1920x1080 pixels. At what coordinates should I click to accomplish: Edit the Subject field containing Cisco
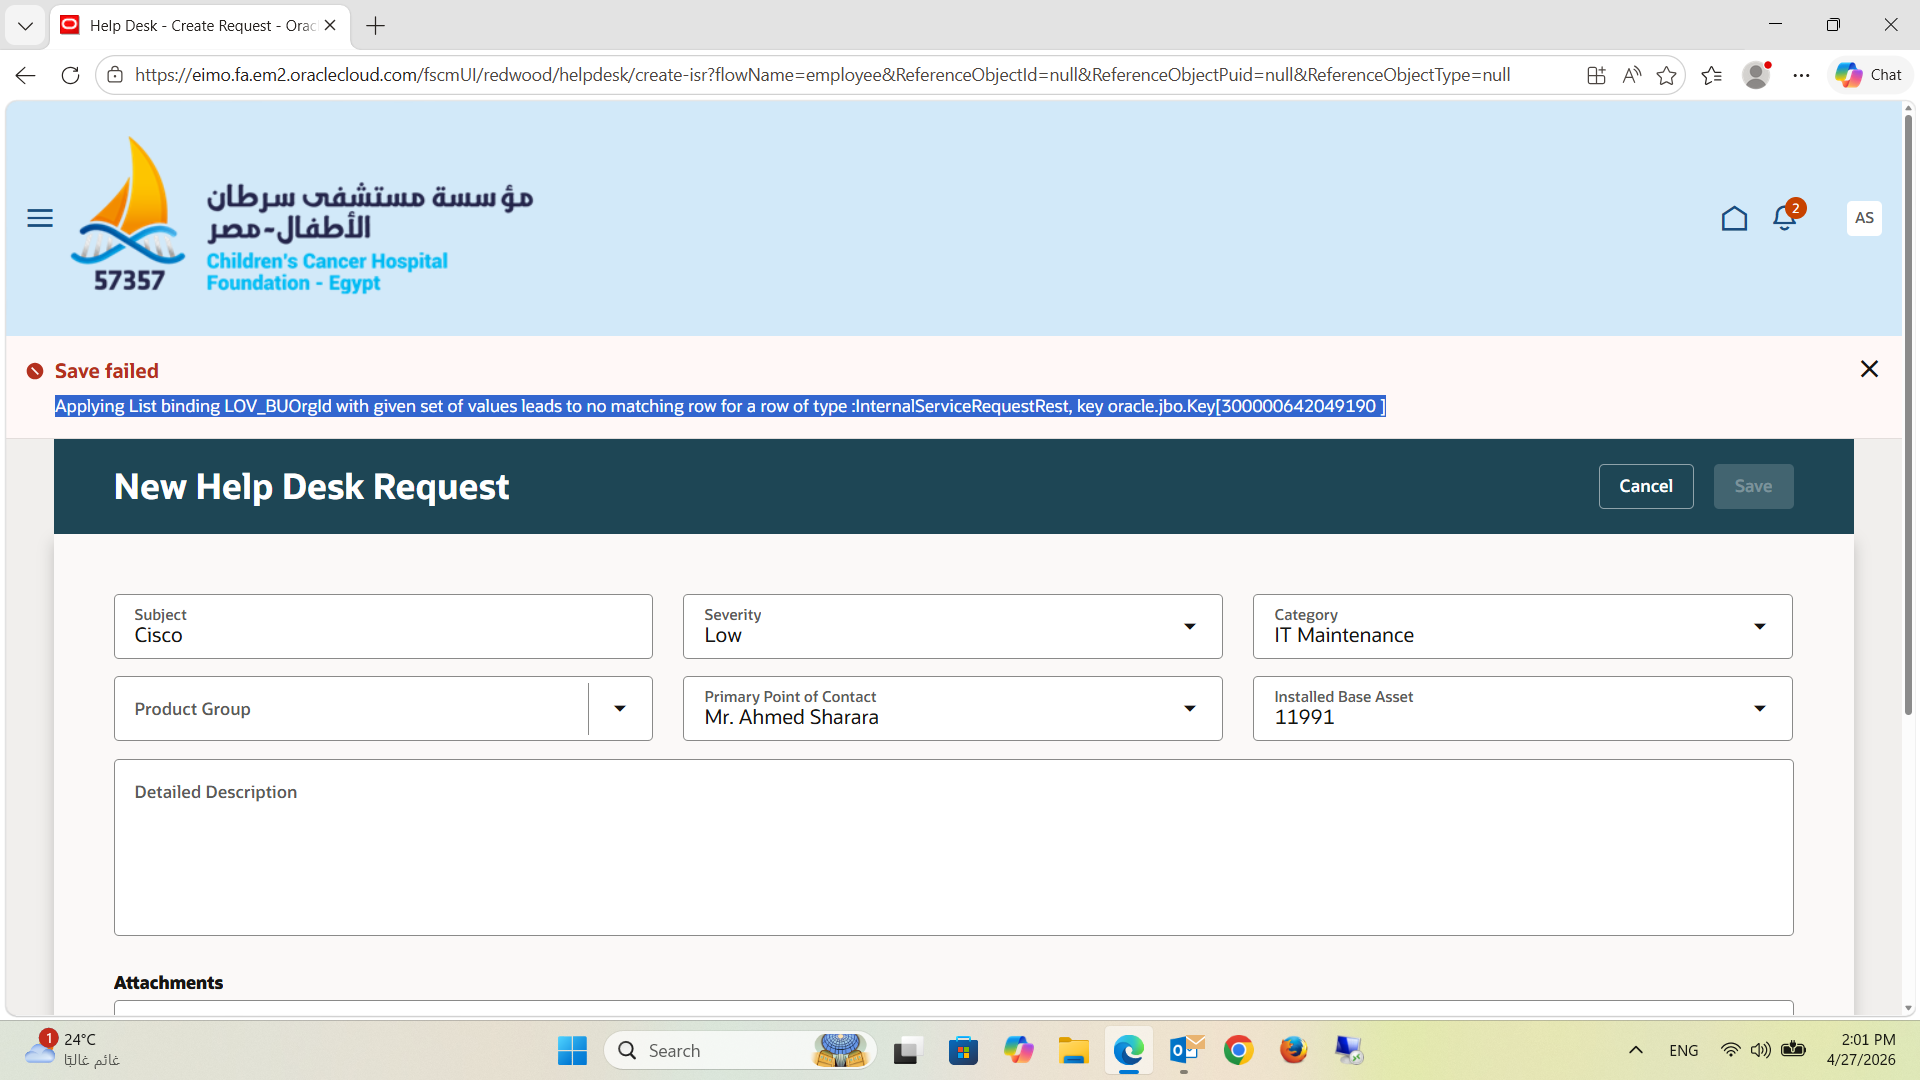(x=383, y=627)
